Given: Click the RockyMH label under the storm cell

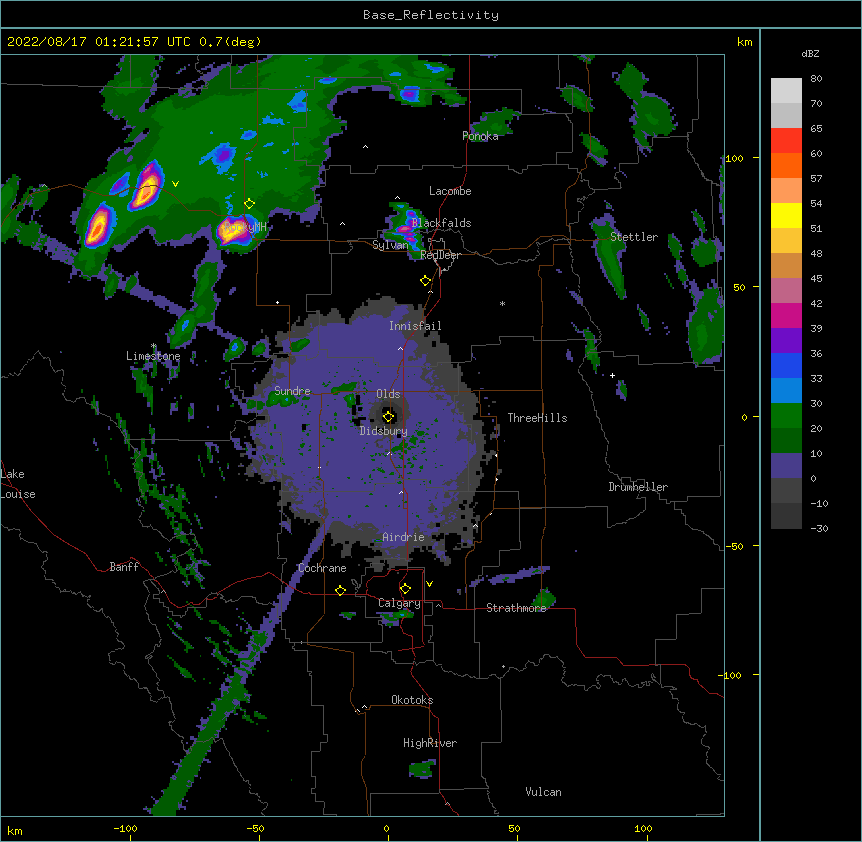Looking at the screenshot, I should pos(246,226).
